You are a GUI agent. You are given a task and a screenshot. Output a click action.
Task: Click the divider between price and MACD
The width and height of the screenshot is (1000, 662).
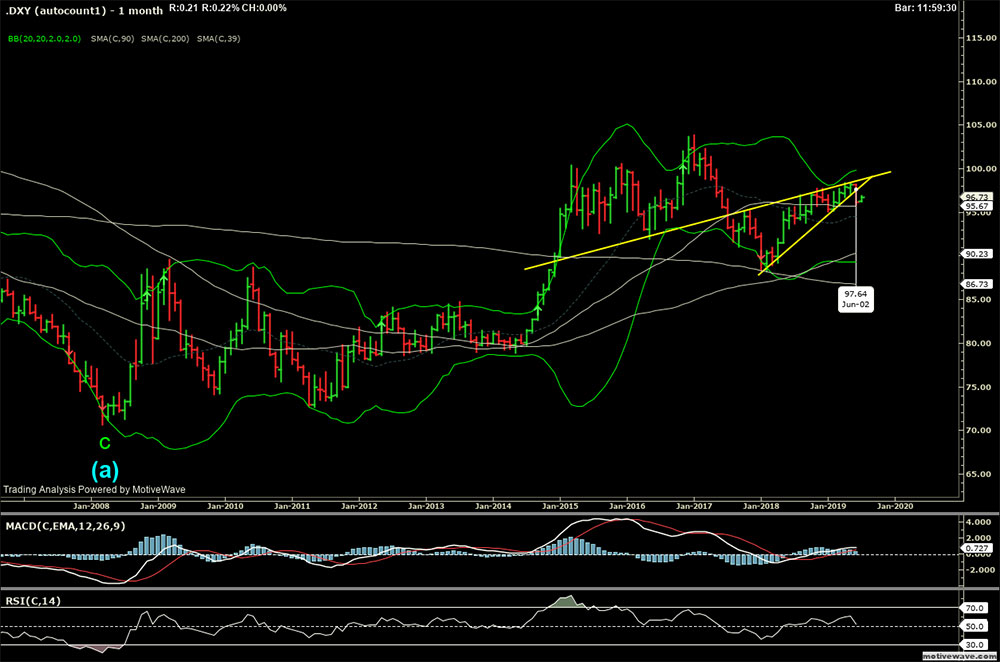(500, 515)
